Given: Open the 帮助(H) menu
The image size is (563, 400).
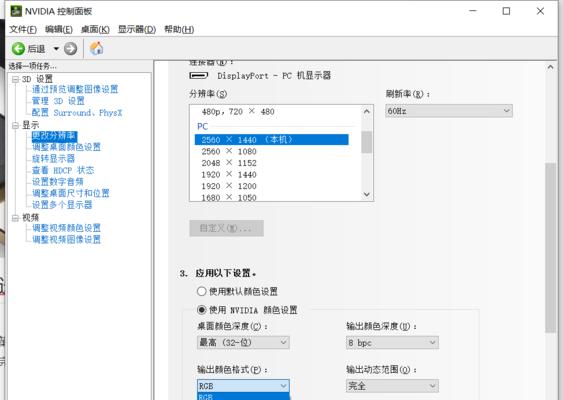Looking at the screenshot, I should 179,29.
